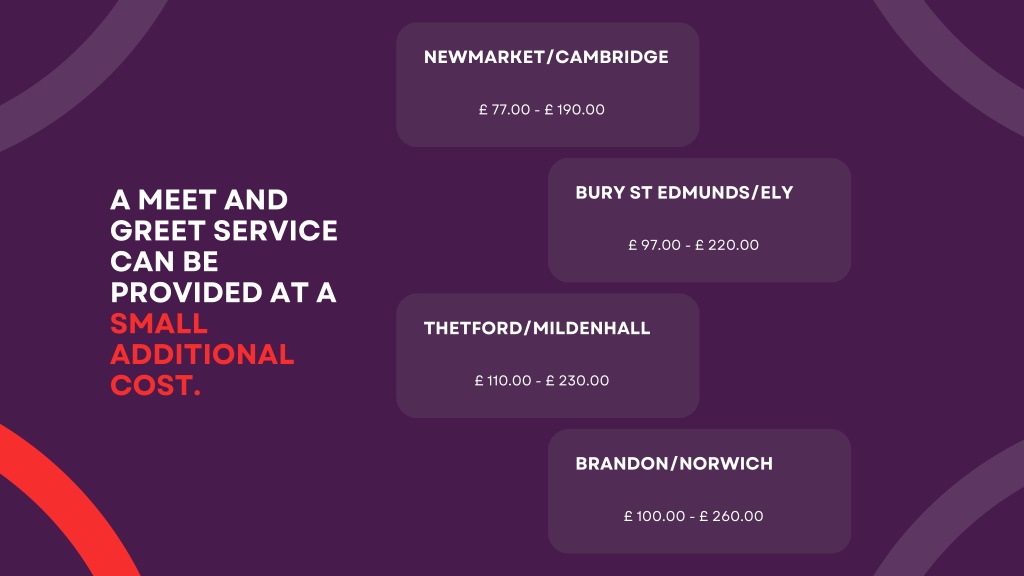Click the 'GREET SERVICE' headline line
This screenshot has width=1024, height=576.
tap(224, 231)
